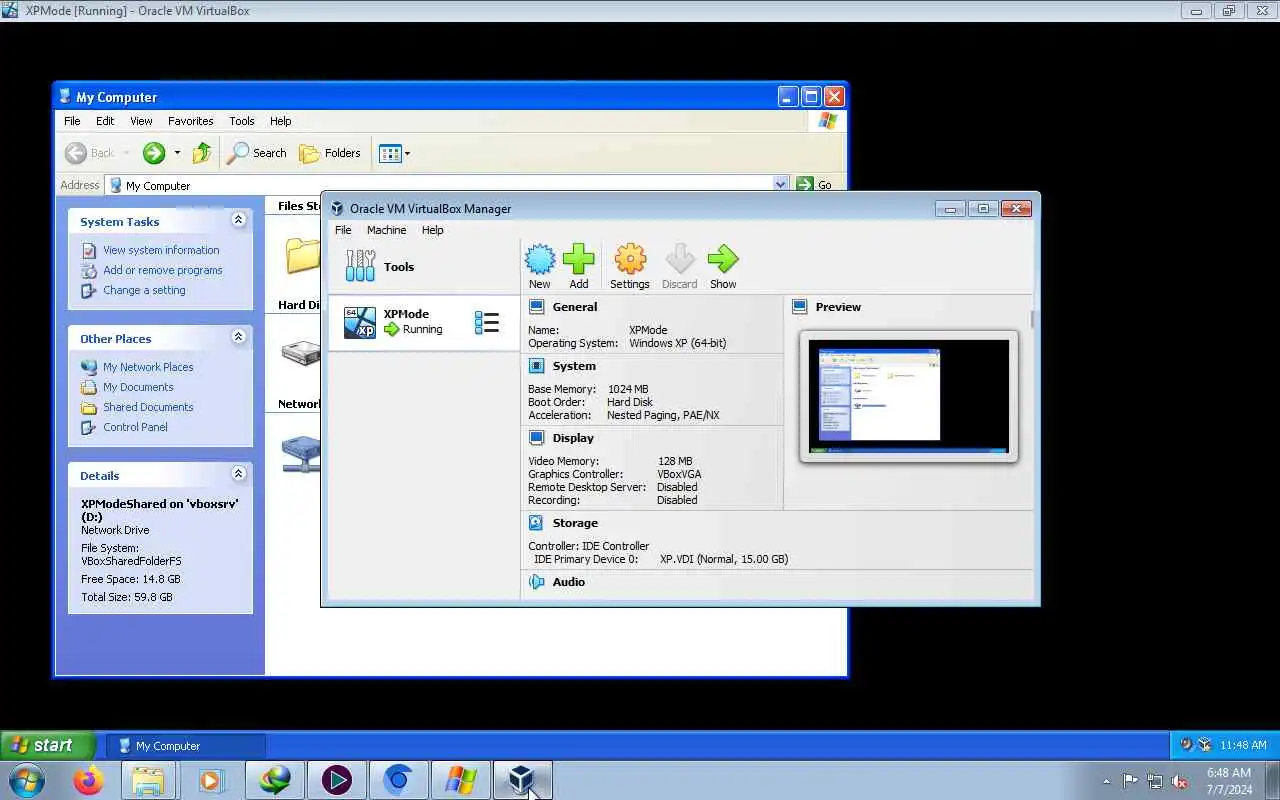Collapse the Other Places panel
The image size is (1280, 800).
[238, 337]
